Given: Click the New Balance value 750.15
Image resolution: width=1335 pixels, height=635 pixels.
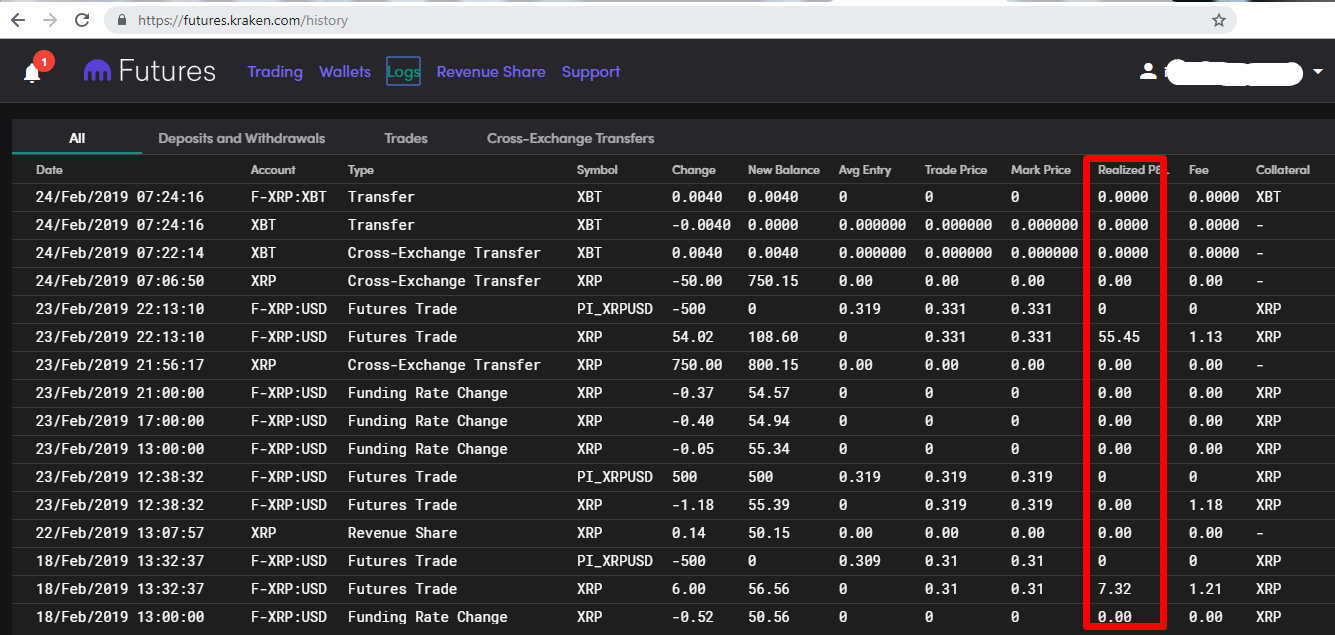Looking at the screenshot, I should point(773,281).
